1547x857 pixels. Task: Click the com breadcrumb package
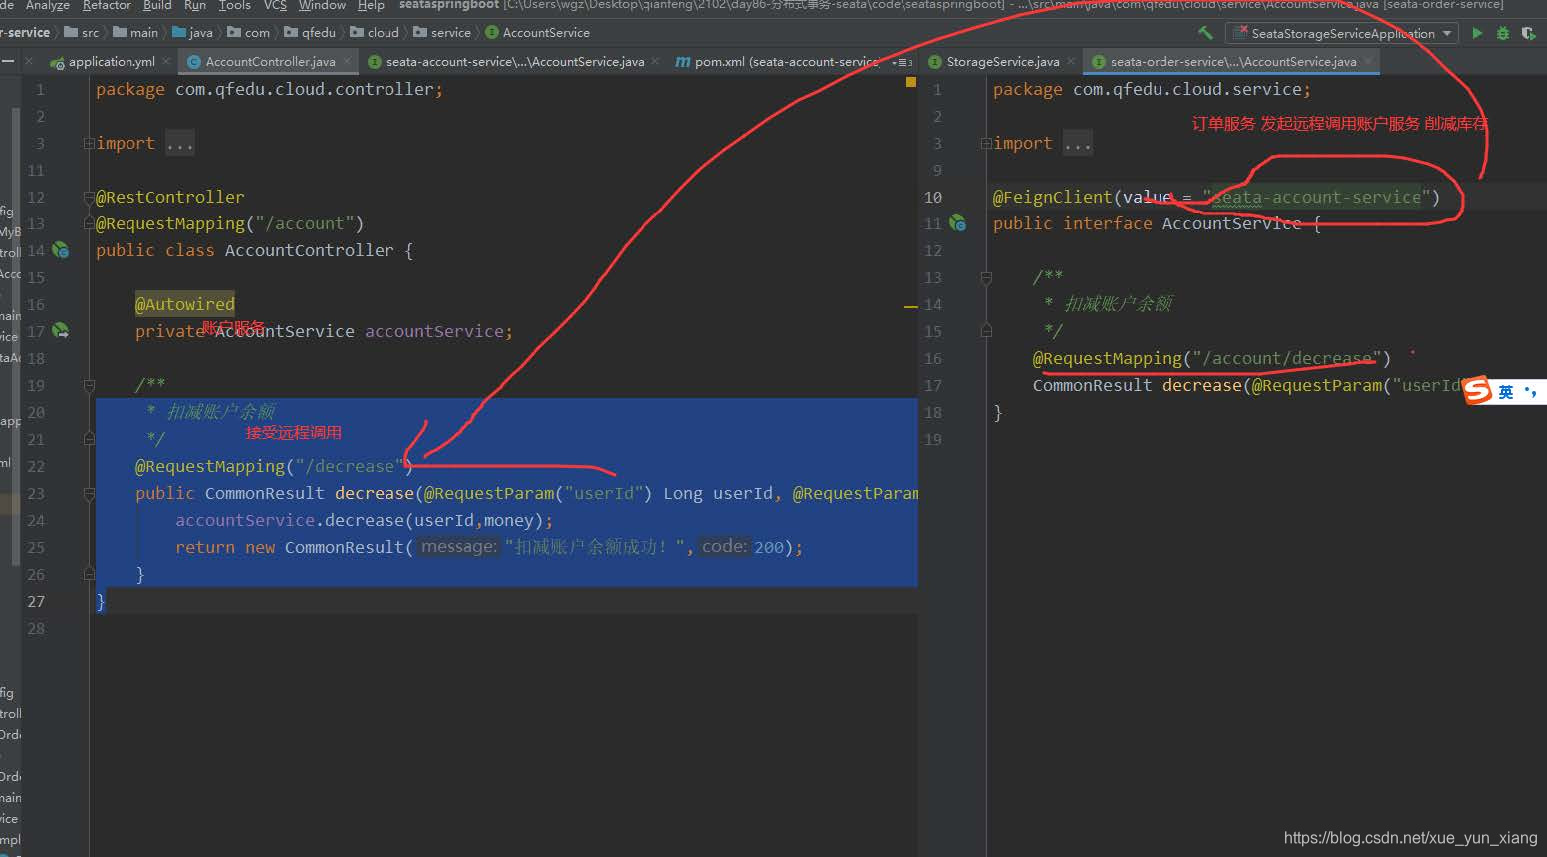point(249,33)
